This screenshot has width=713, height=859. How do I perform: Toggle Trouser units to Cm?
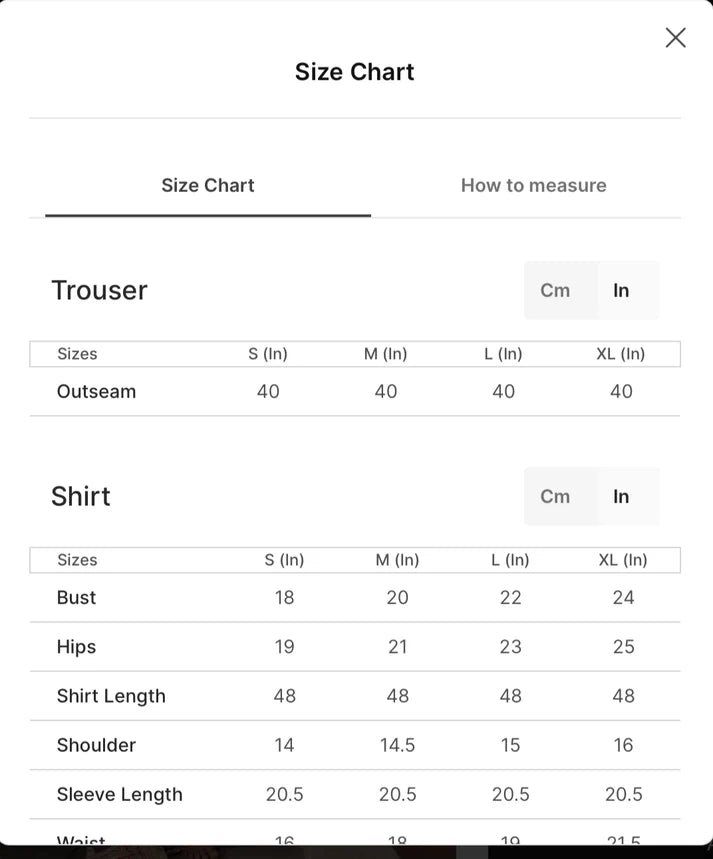pyautogui.click(x=555, y=290)
